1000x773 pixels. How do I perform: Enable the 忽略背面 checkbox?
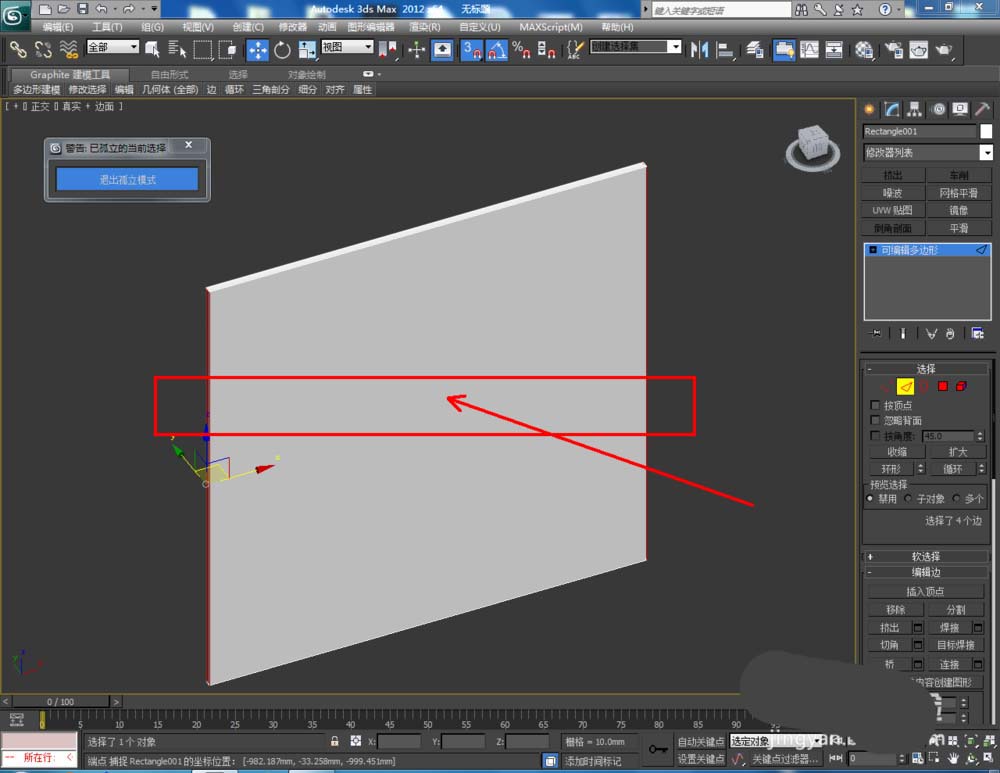(875, 420)
